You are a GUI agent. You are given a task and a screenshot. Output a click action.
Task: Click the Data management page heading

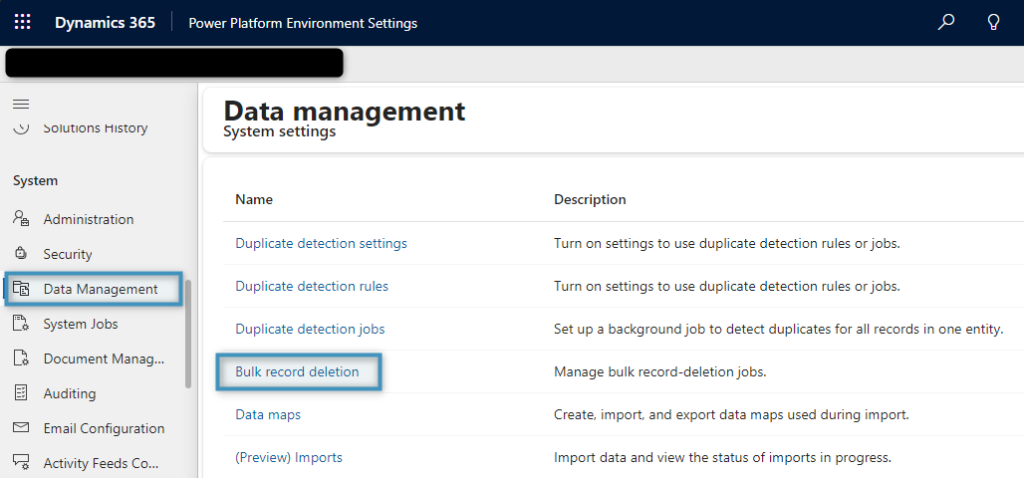344,110
